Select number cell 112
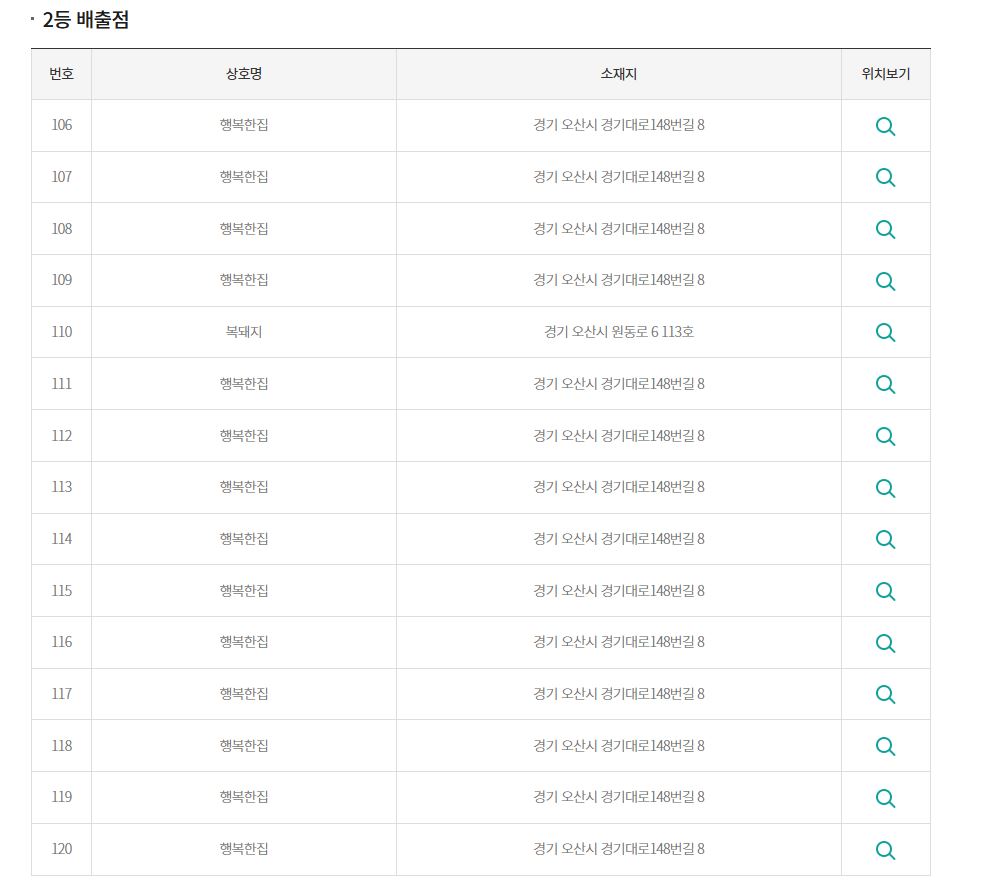 pyautogui.click(x=61, y=436)
